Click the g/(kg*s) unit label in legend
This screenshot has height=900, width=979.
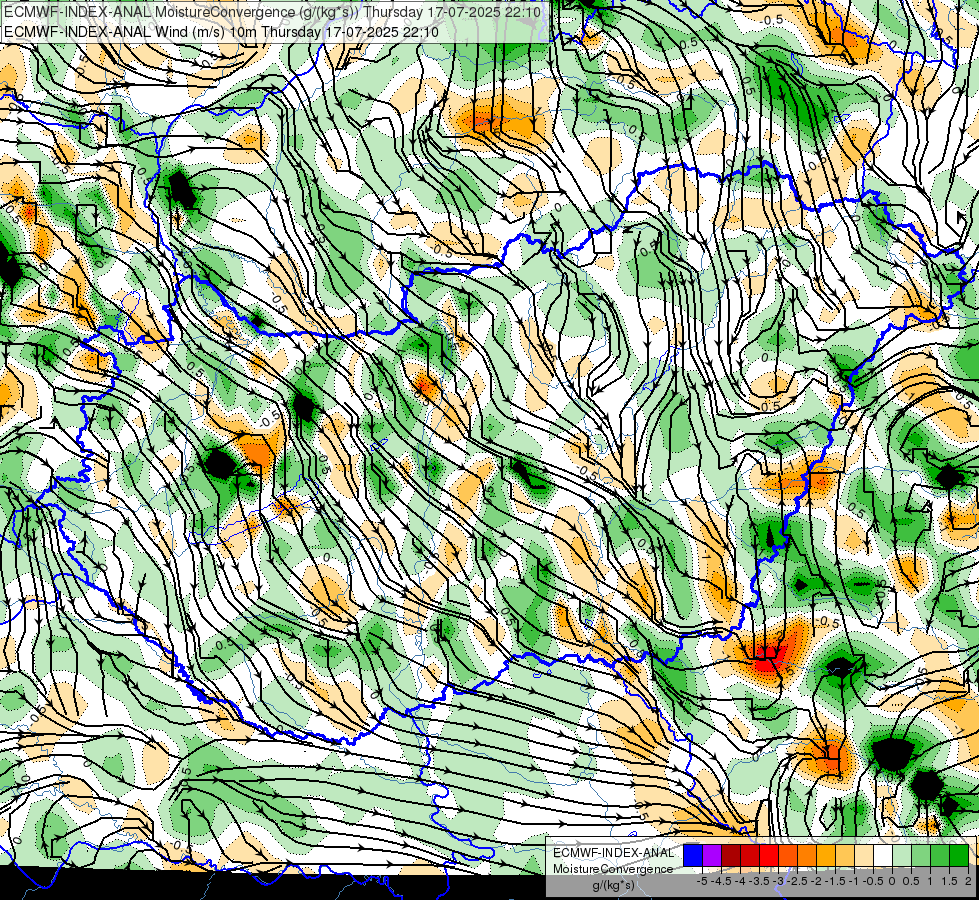pyautogui.click(x=613, y=886)
